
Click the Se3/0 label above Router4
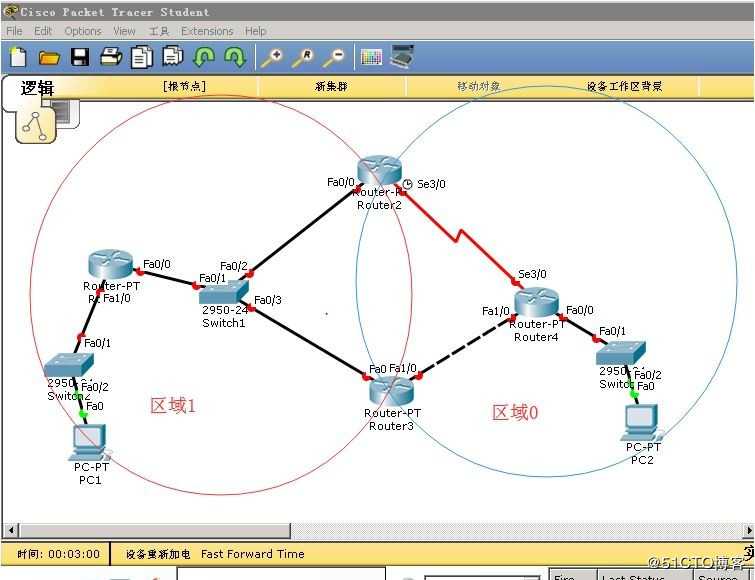tap(532, 274)
